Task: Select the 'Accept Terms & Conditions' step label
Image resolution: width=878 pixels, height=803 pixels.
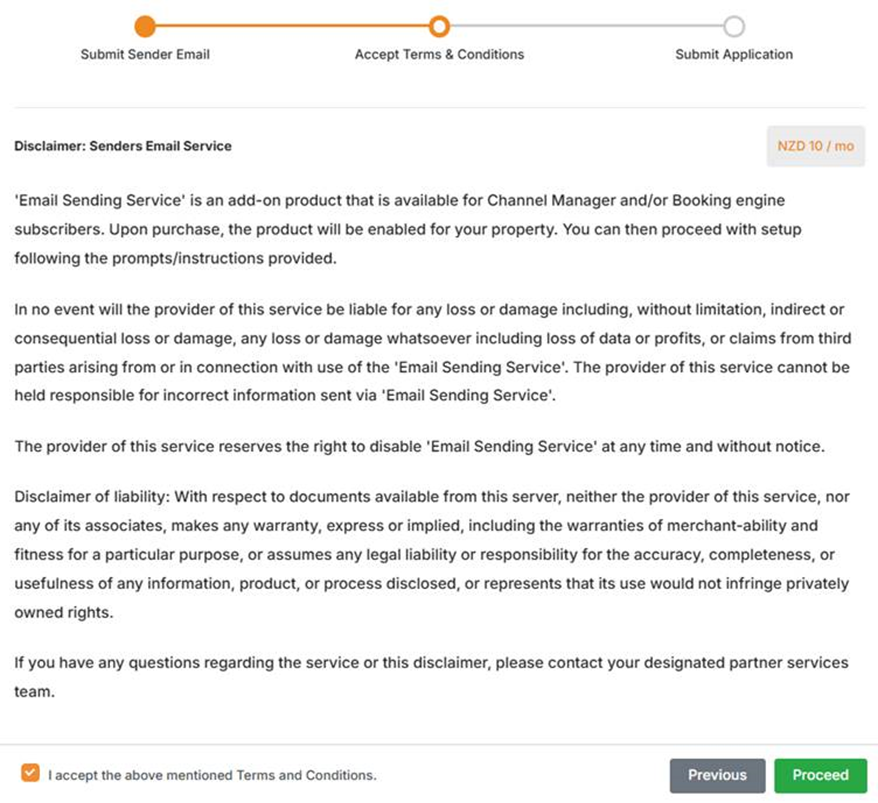Action: (439, 54)
